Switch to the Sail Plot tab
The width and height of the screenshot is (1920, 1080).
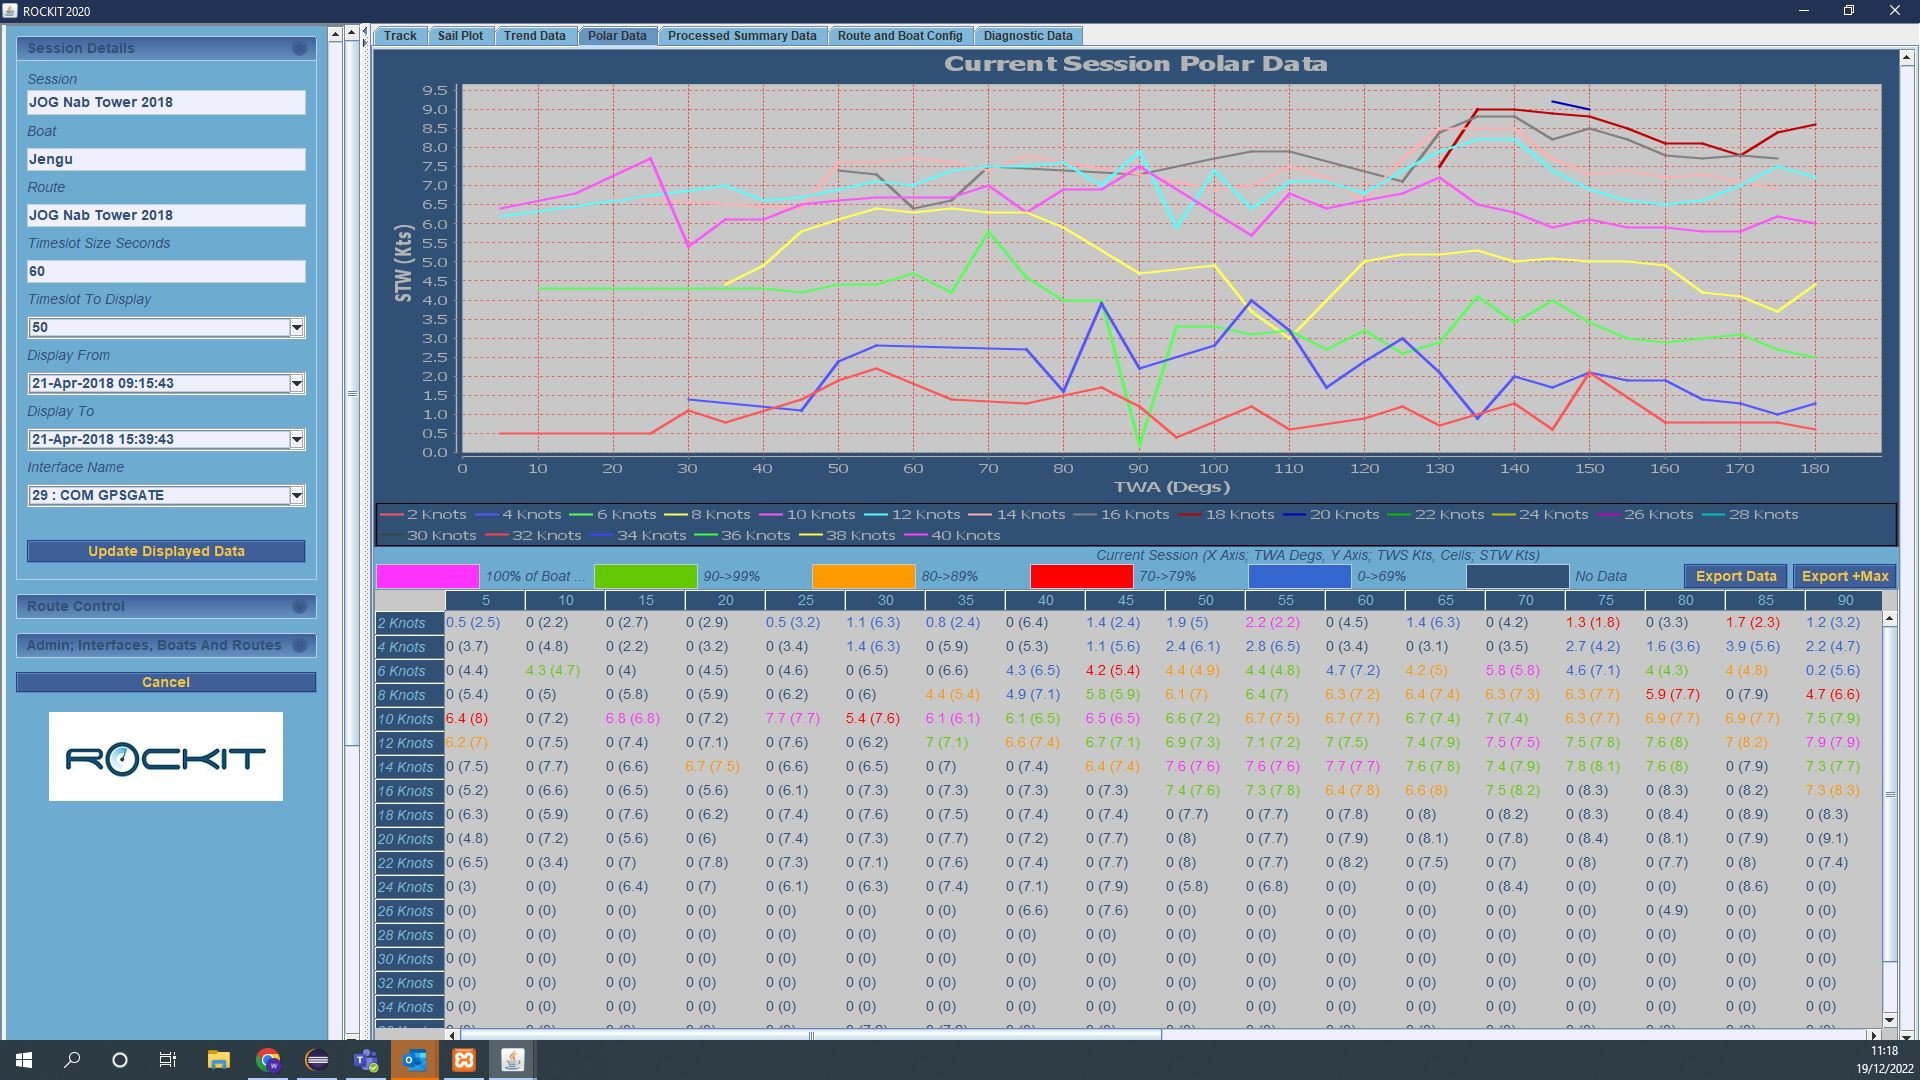click(460, 35)
